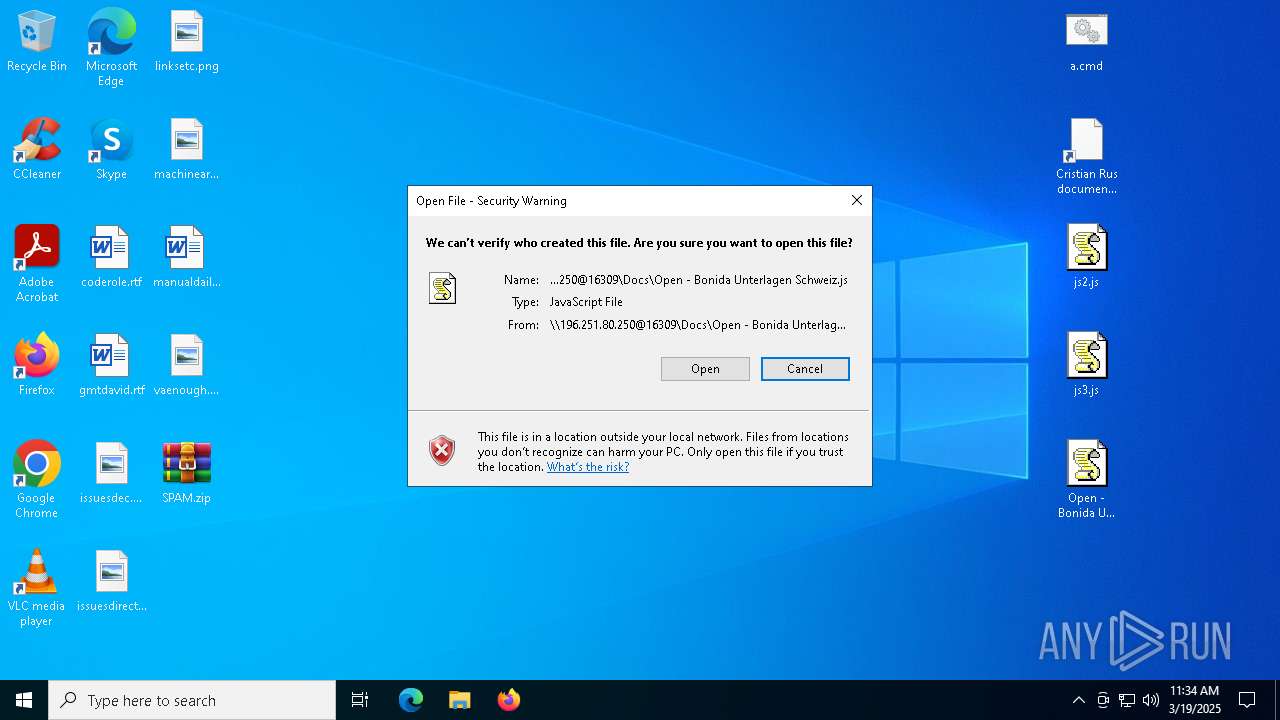
Task: Follow the "What's the risk?" link
Action: [x=588, y=467]
